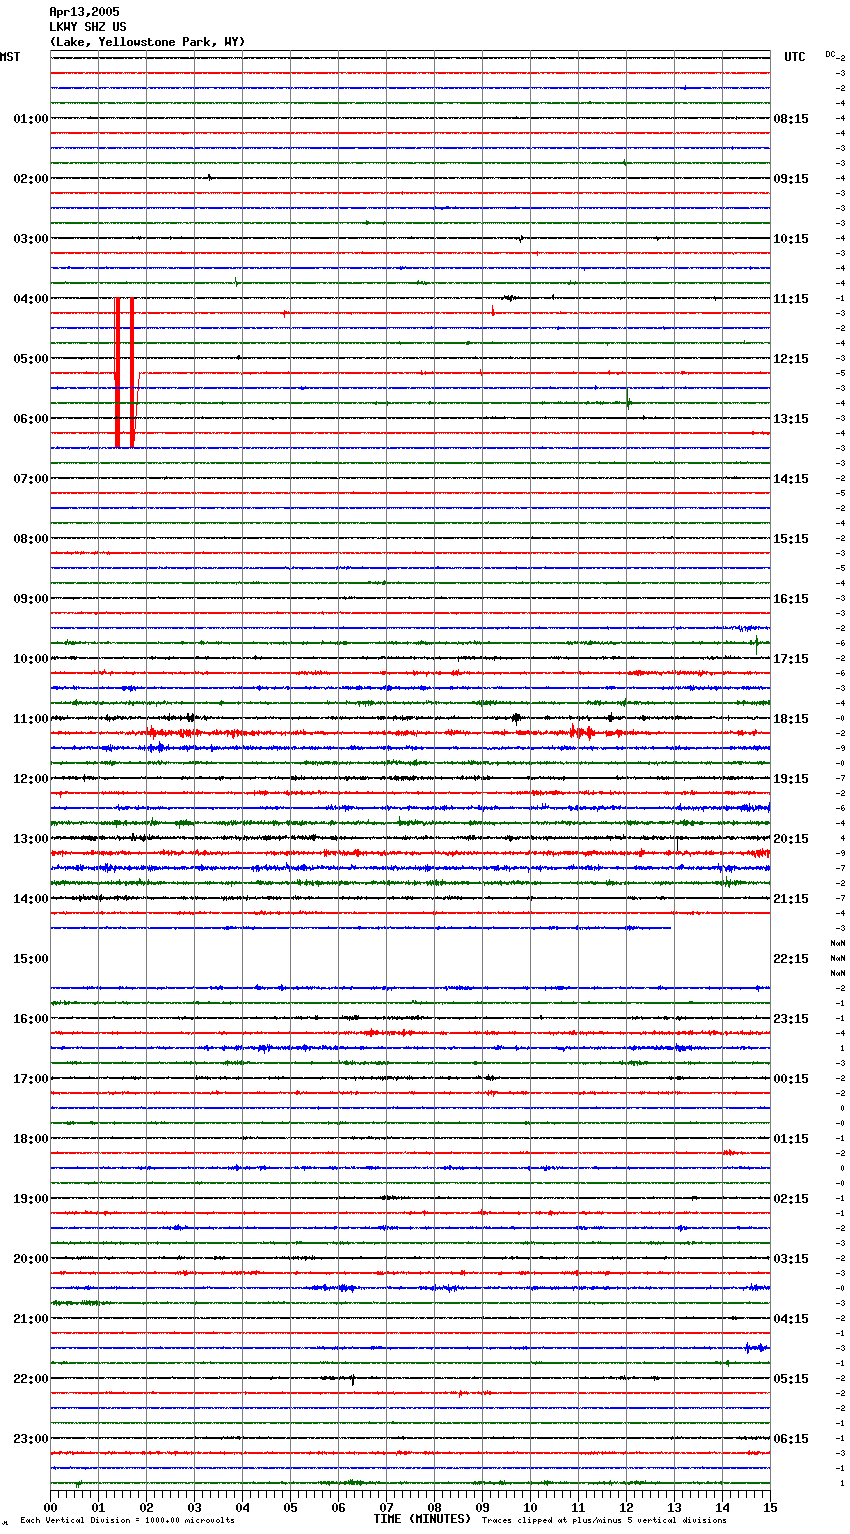850x1534 pixels.
Task: Click the vertical division microvolts scale note
Action: (x=127, y=1521)
